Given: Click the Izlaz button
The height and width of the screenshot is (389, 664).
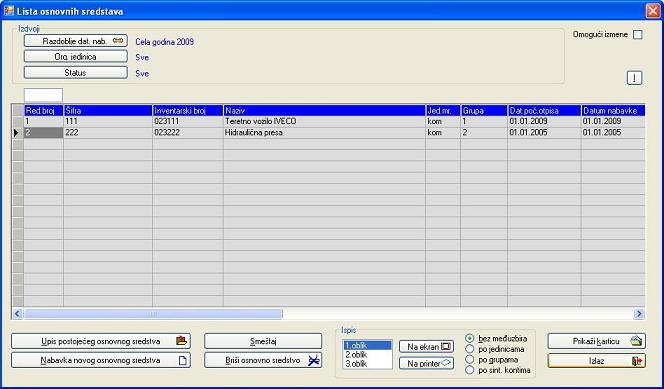Looking at the screenshot, I should 597,361.
